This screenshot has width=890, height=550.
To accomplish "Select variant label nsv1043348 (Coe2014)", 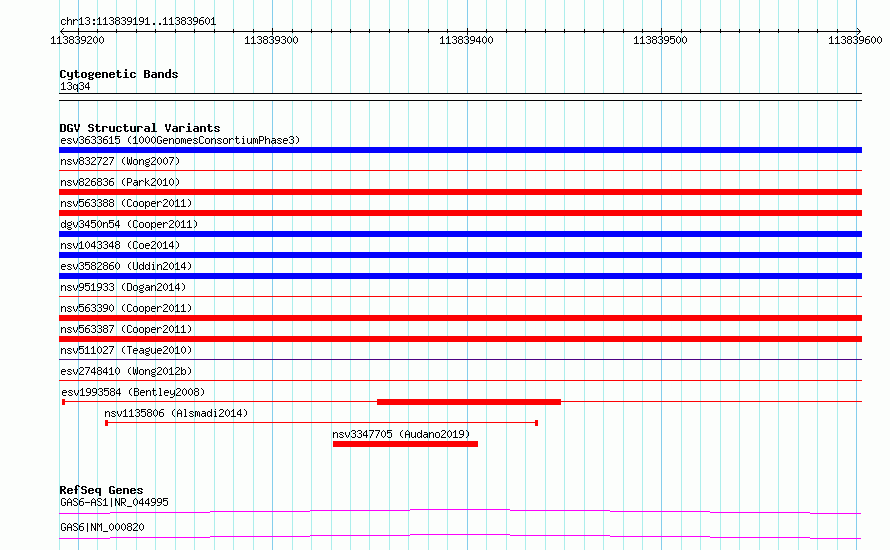I will pyautogui.click(x=120, y=245).
